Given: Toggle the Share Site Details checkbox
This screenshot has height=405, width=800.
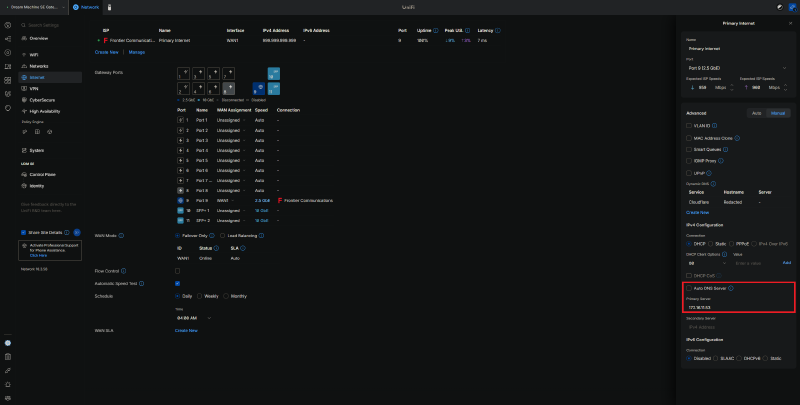Looking at the screenshot, I should point(23,233).
